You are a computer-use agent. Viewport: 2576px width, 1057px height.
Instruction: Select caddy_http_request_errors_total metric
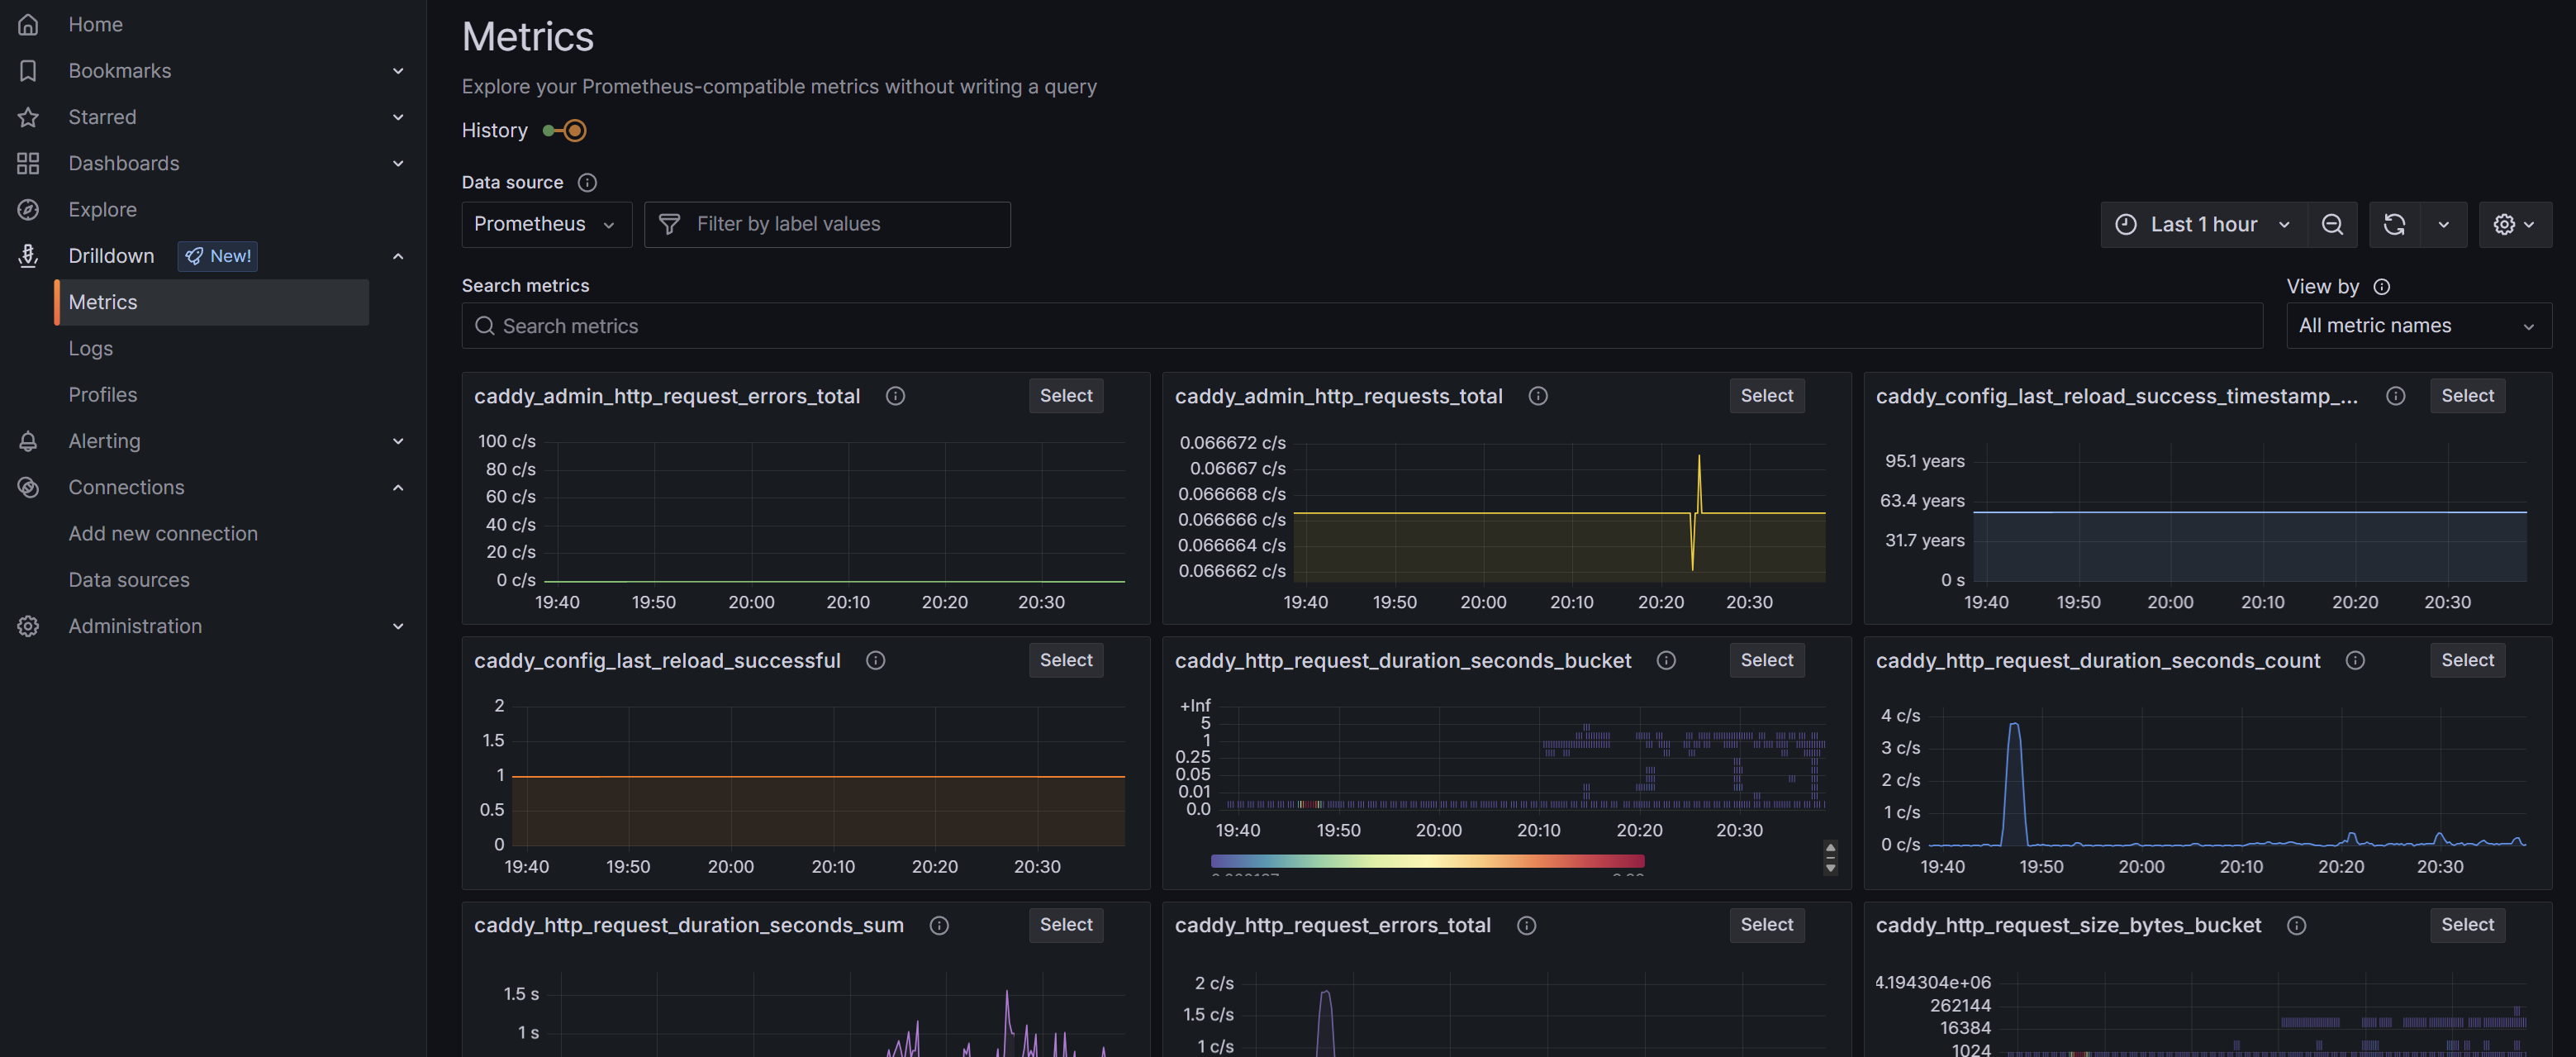(1766, 926)
